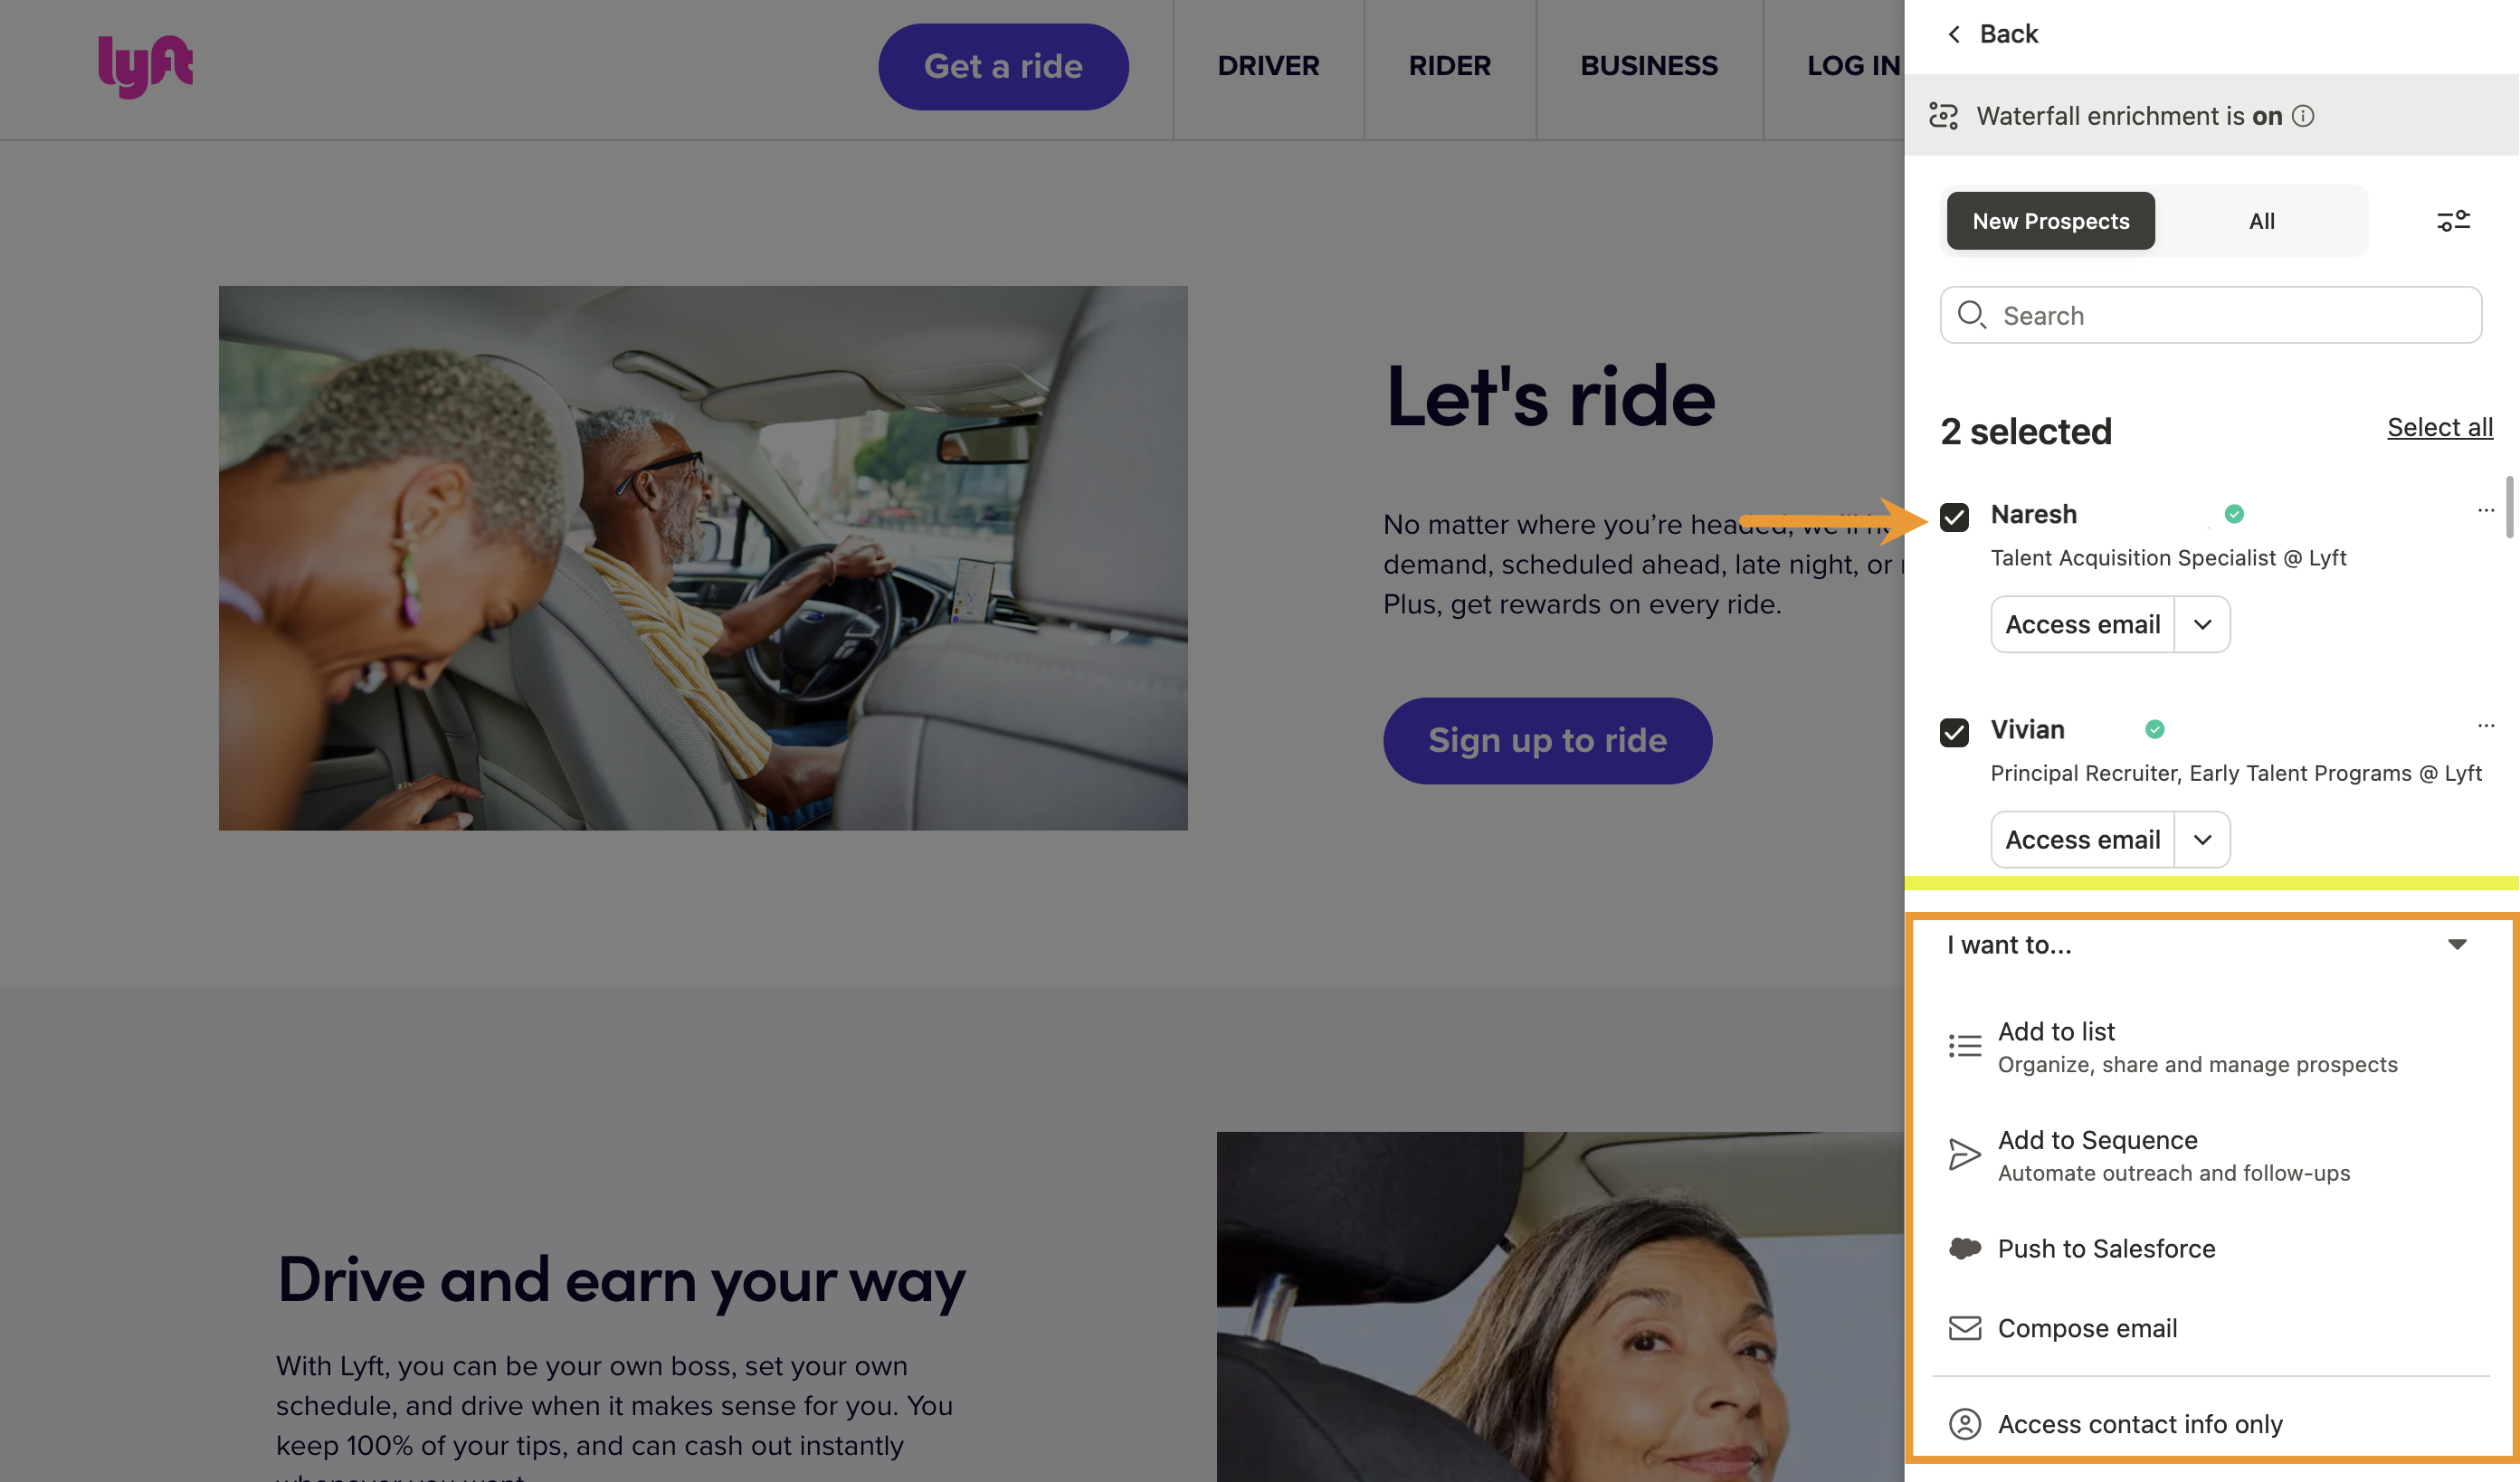Click the Lyft logo
2520x1482 pixels.
(145, 66)
